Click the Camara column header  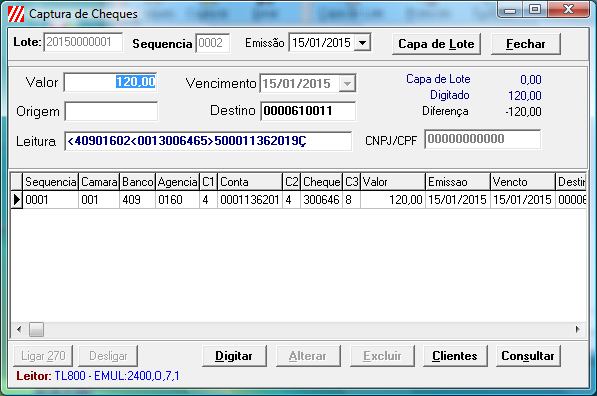coord(99,182)
